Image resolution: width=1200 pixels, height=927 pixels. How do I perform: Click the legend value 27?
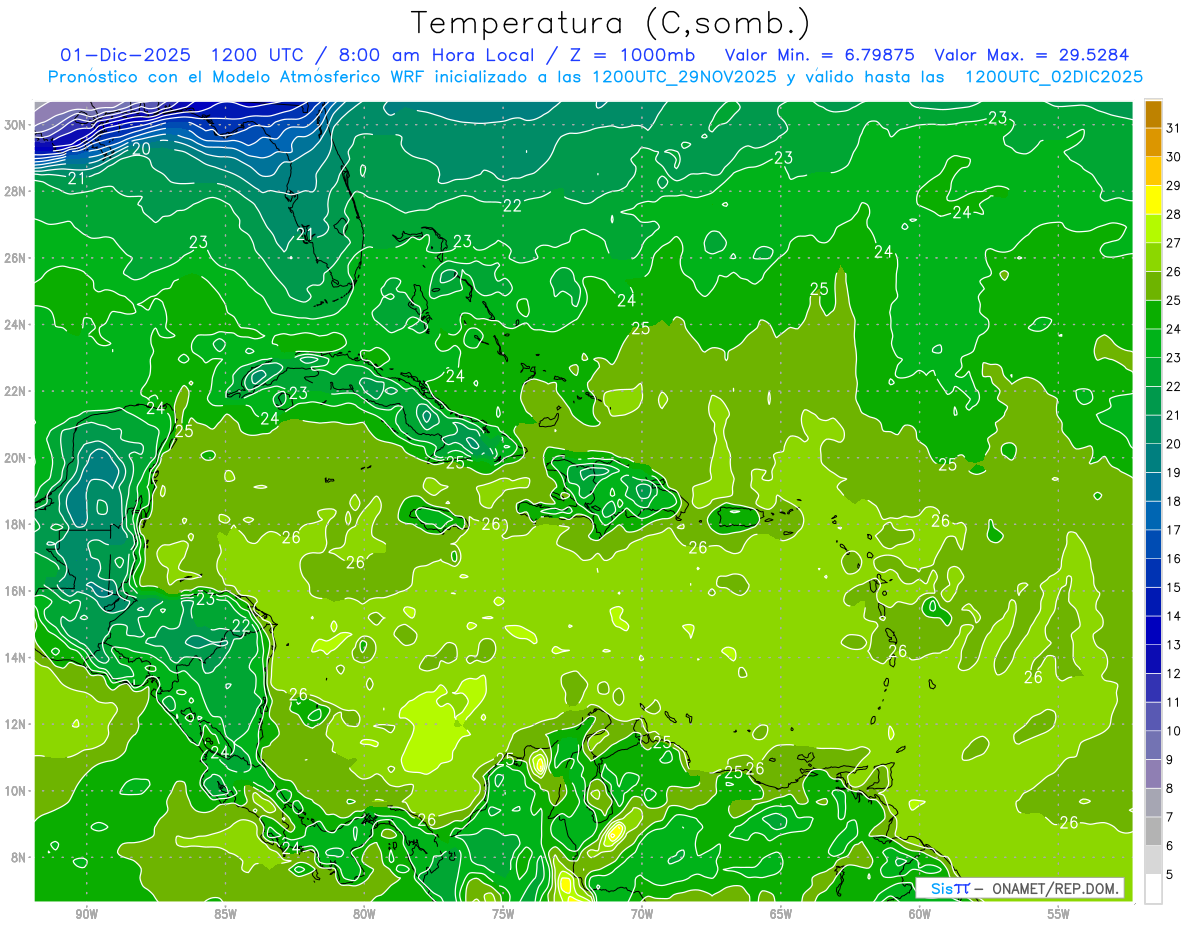pyautogui.click(x=1174, y=243)
